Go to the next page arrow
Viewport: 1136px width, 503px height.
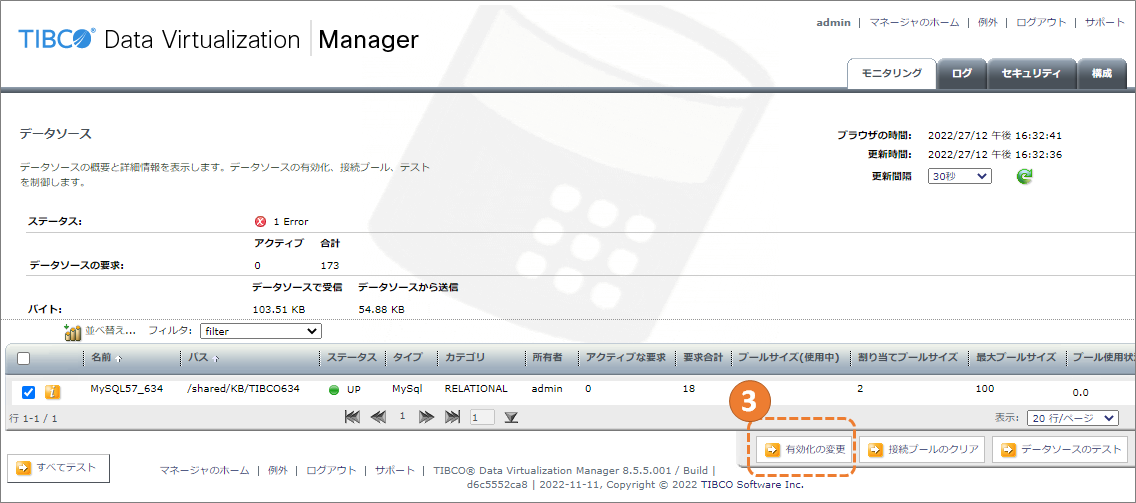coord(426,417)
